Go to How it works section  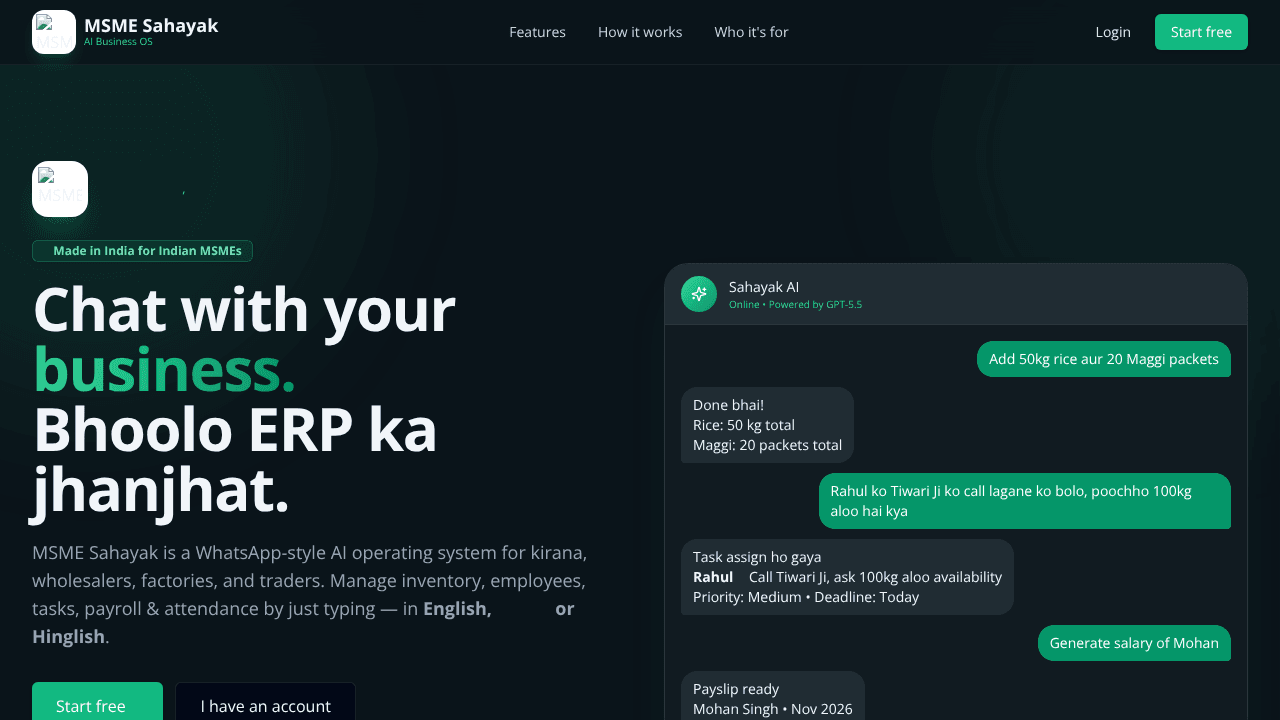(x=640, y=32)
